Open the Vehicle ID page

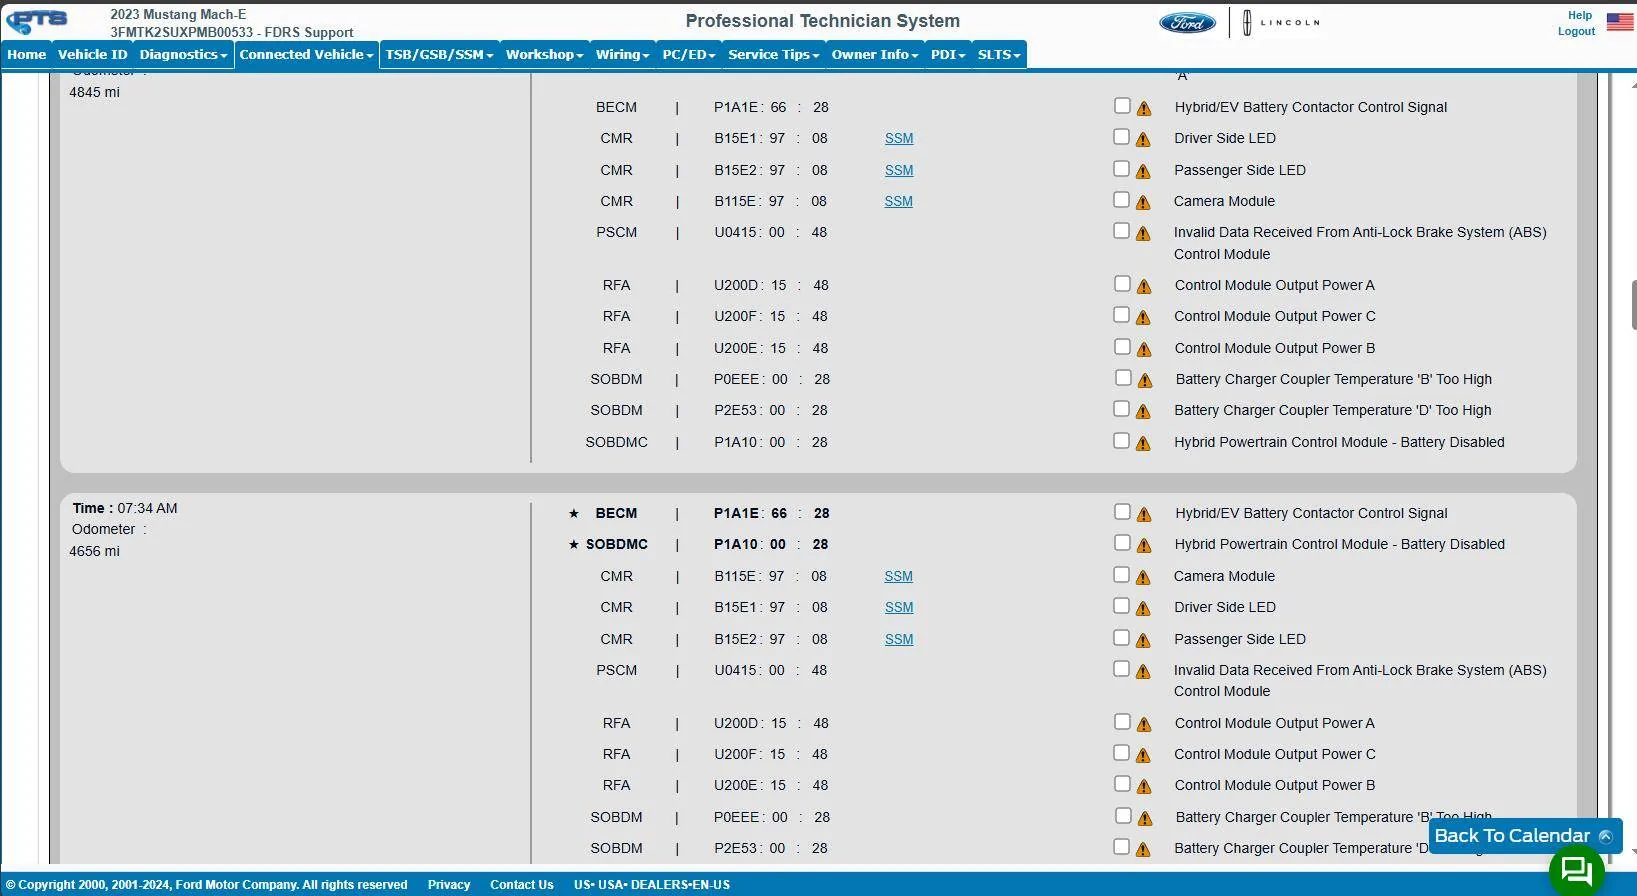[93, 55]
